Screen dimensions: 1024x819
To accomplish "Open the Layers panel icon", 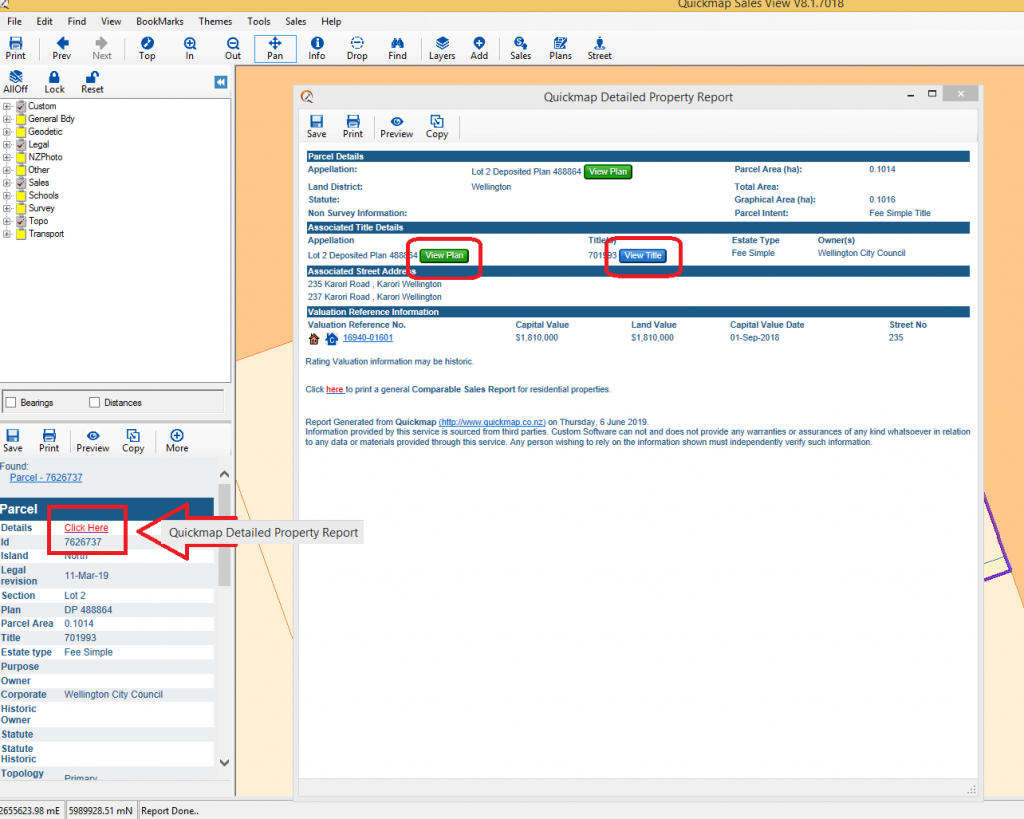I will point(442,47).
